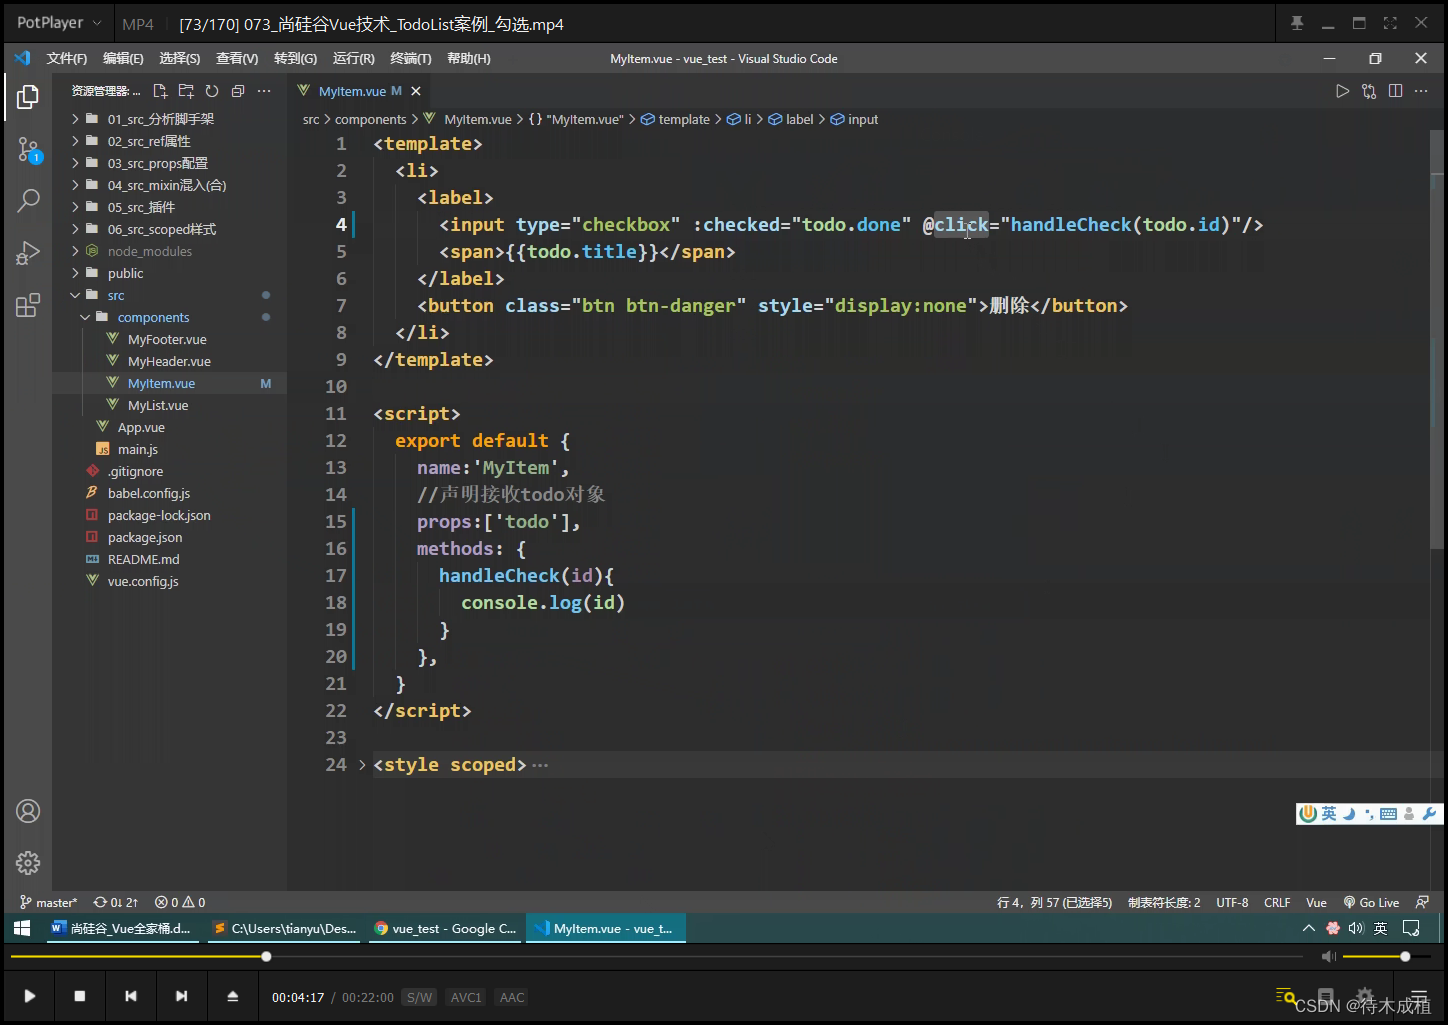Change Vue language mode in status bar
Screen dimensions: 1448x1025
[1316, 902]
